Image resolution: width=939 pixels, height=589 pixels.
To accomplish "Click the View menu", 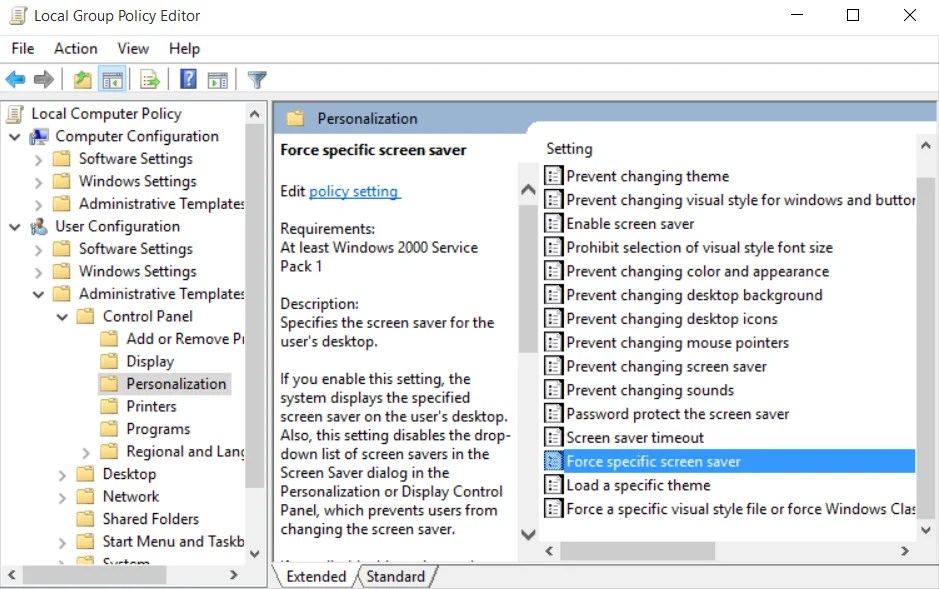I will coord(133,48).
